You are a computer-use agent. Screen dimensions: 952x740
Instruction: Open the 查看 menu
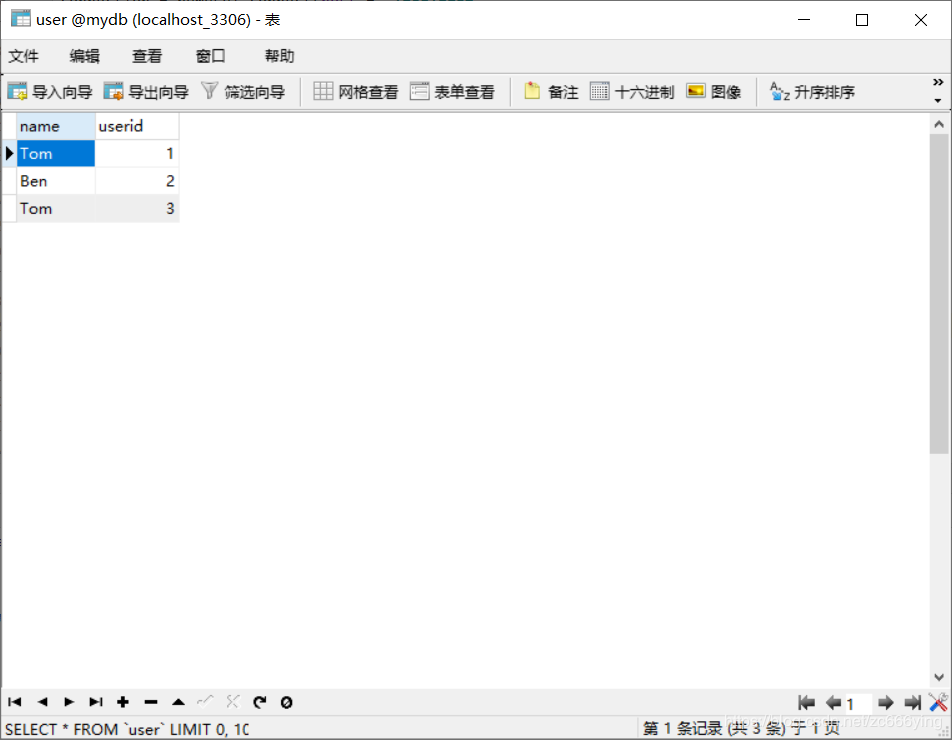(x=147, y=56)
